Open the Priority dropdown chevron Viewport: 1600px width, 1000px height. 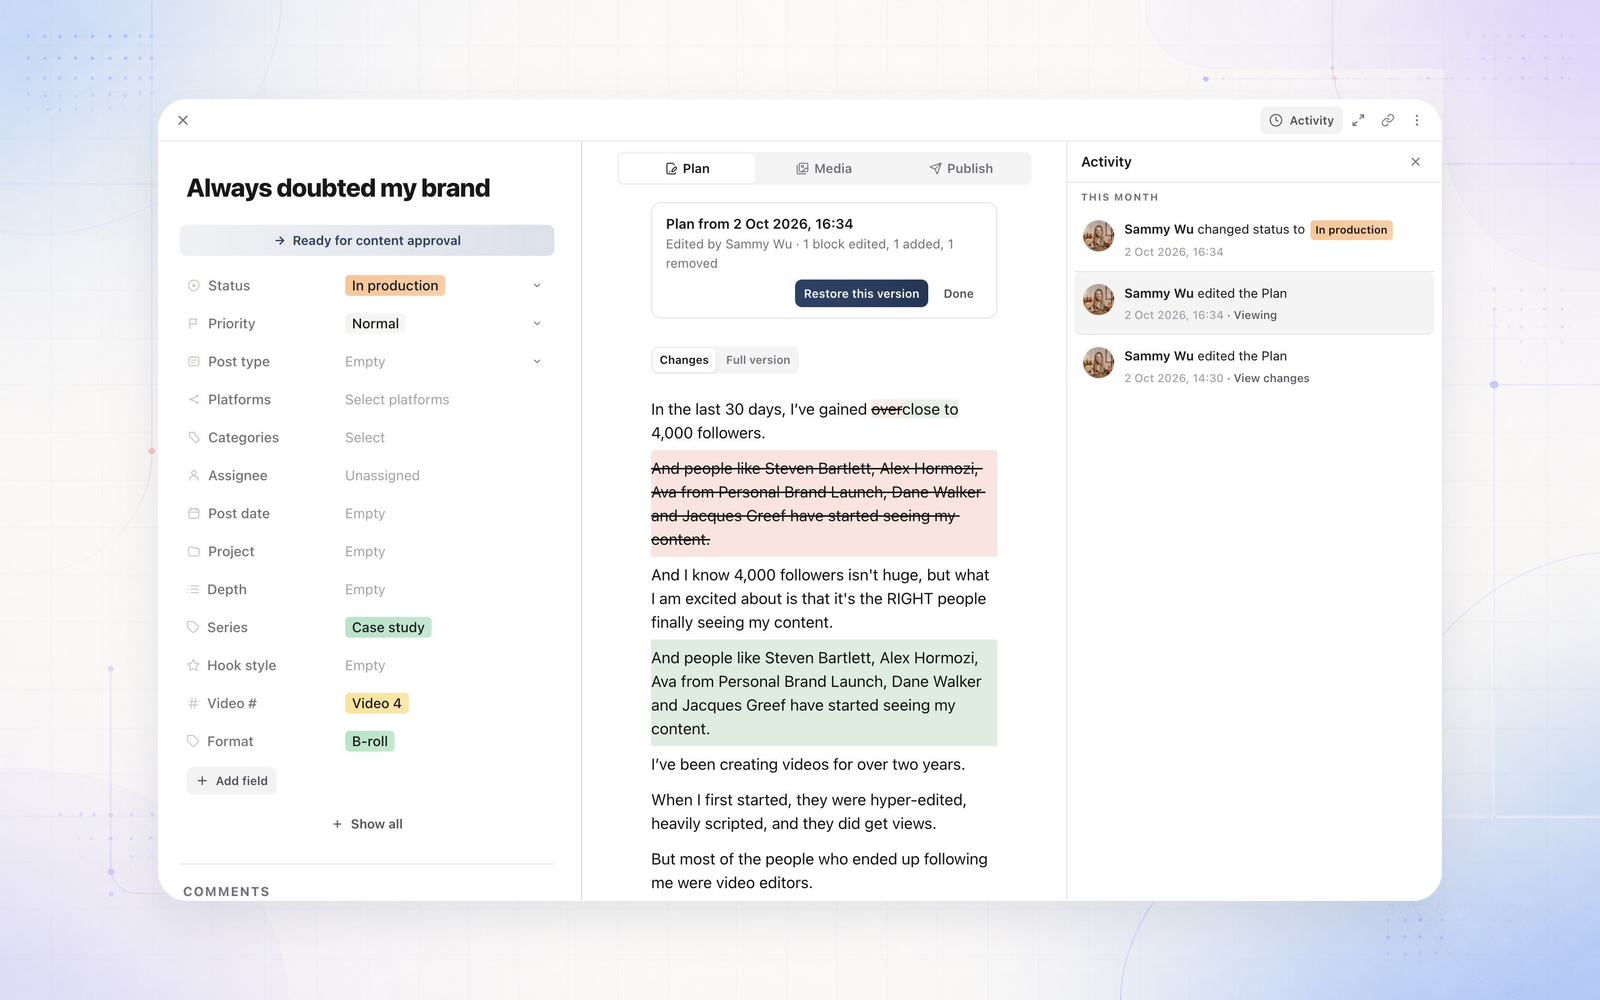(x=537, y=324)
